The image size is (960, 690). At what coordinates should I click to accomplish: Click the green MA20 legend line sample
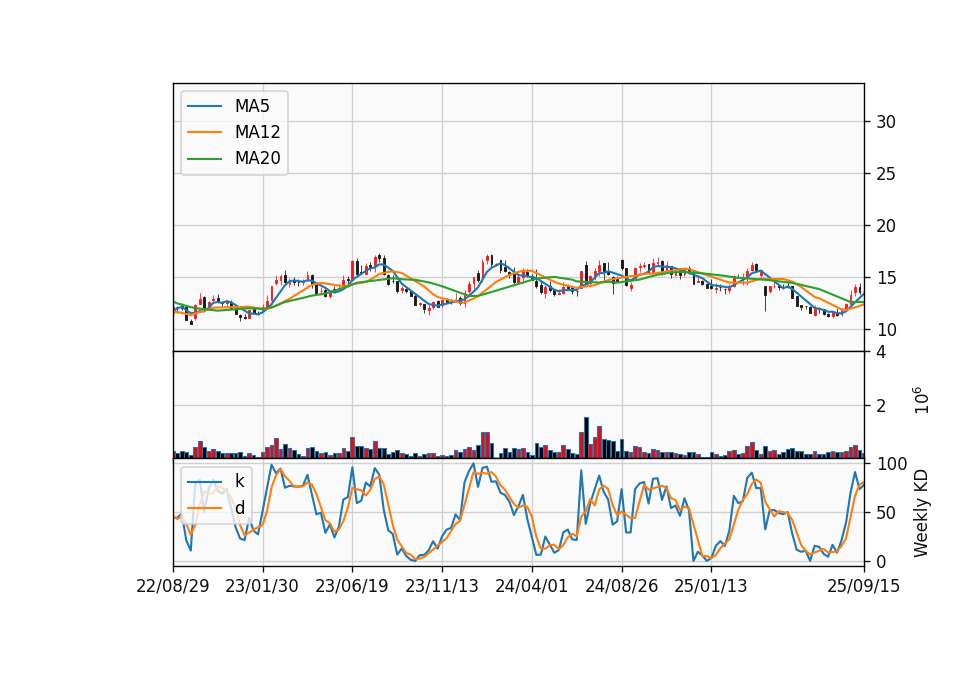tap(204, 158)
